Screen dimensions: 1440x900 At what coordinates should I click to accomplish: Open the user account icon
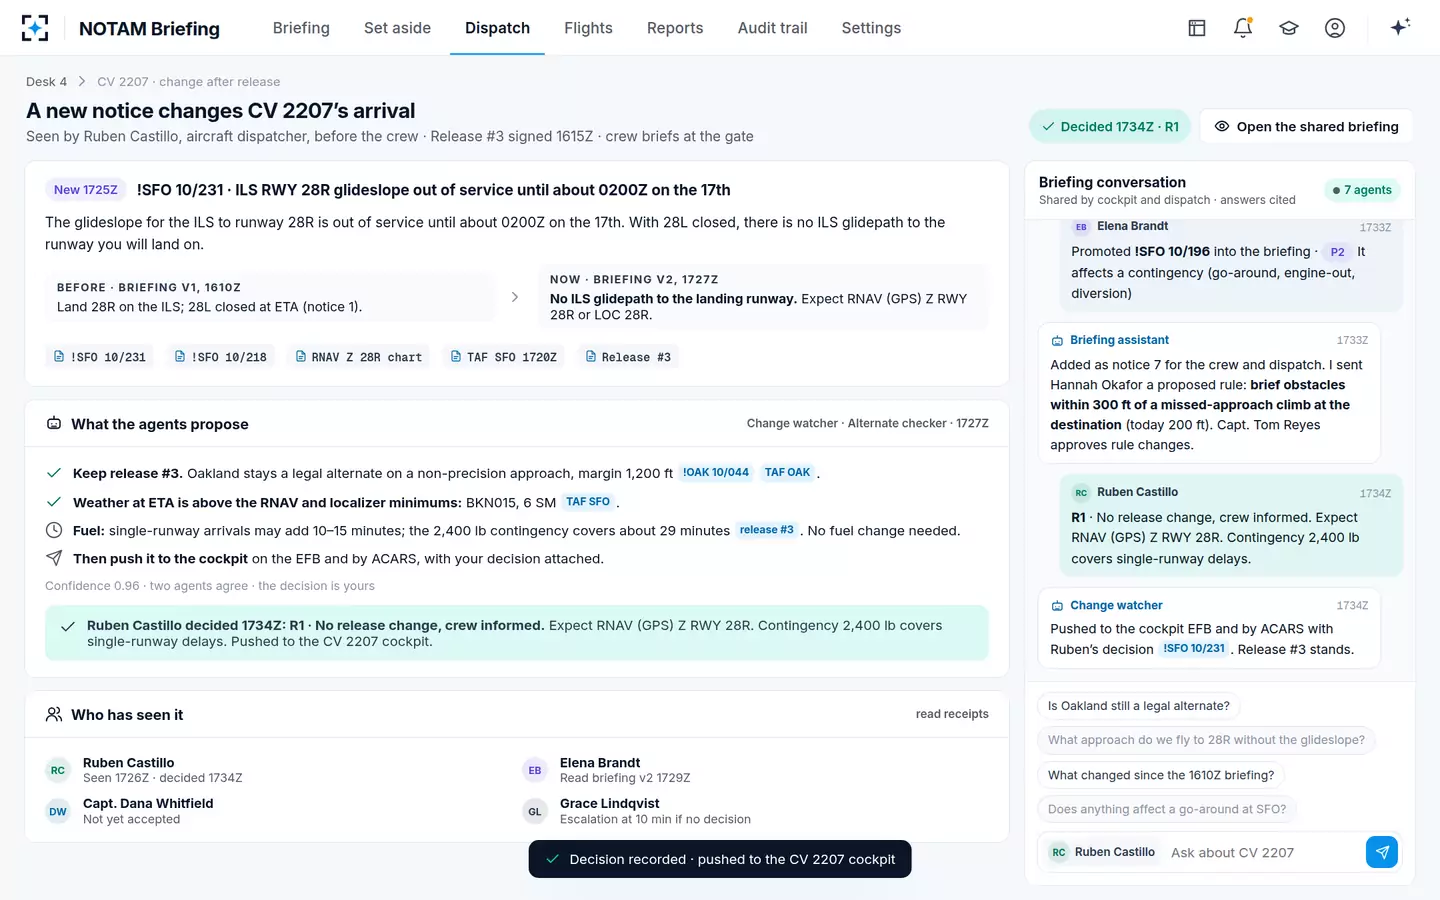[x=1335, y=28]
